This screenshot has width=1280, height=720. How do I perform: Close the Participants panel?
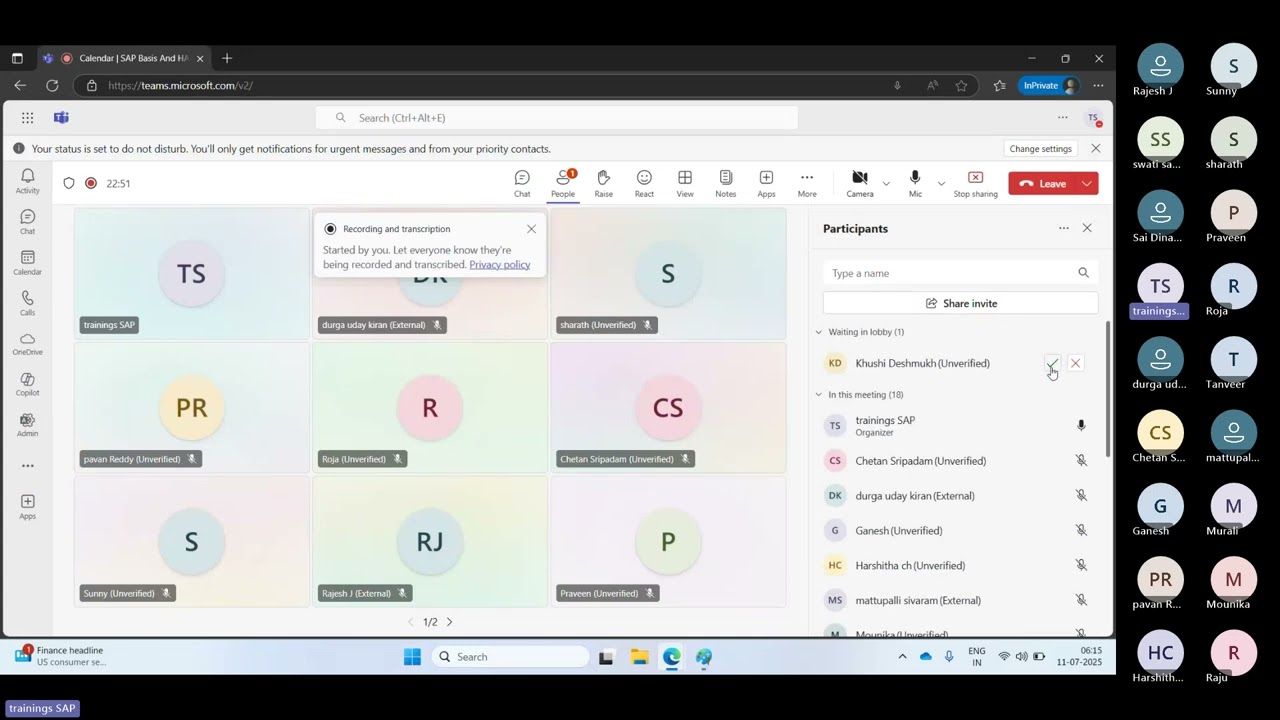pos(1087,228)
